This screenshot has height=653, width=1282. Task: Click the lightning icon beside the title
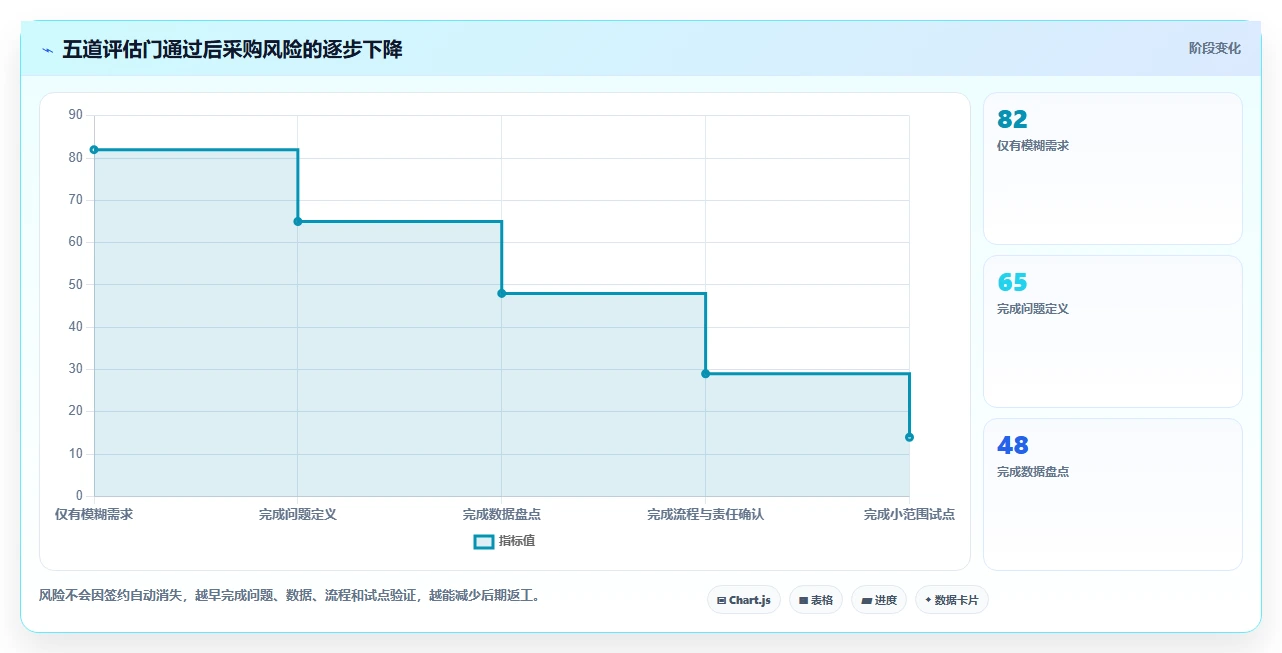click(x=47, y=50)
